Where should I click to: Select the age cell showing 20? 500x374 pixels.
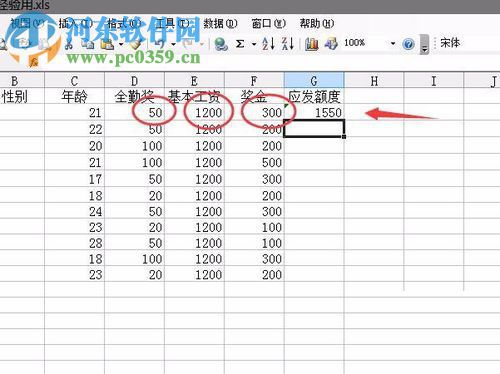click(74, 146)
